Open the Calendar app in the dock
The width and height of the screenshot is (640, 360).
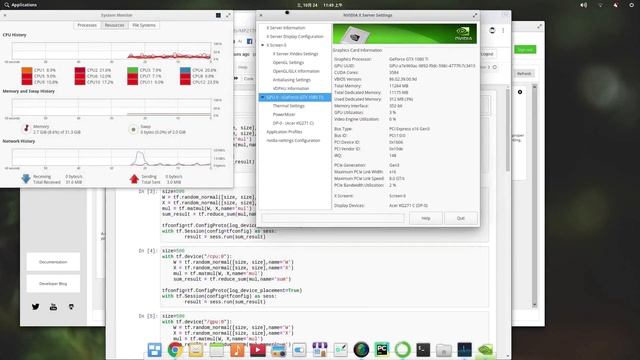[217, 350]
